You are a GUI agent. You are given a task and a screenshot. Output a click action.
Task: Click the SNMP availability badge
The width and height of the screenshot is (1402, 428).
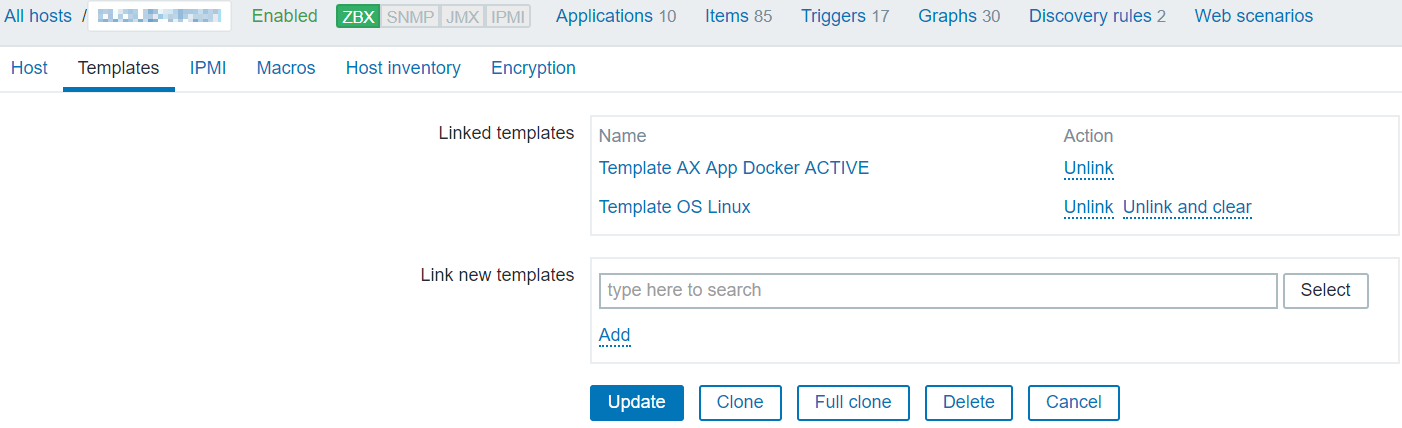pyautogui.click(x=410, y=16)
